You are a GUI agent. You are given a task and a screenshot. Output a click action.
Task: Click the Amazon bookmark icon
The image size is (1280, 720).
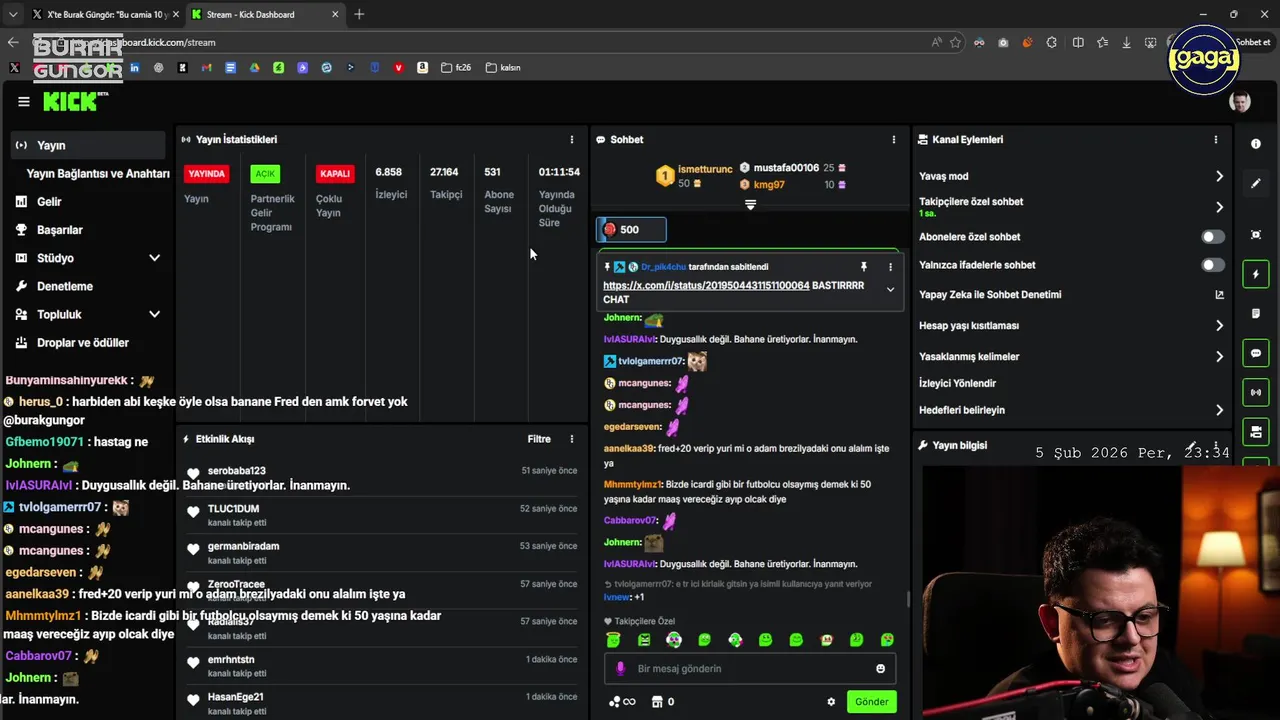(x=422, y=68)
